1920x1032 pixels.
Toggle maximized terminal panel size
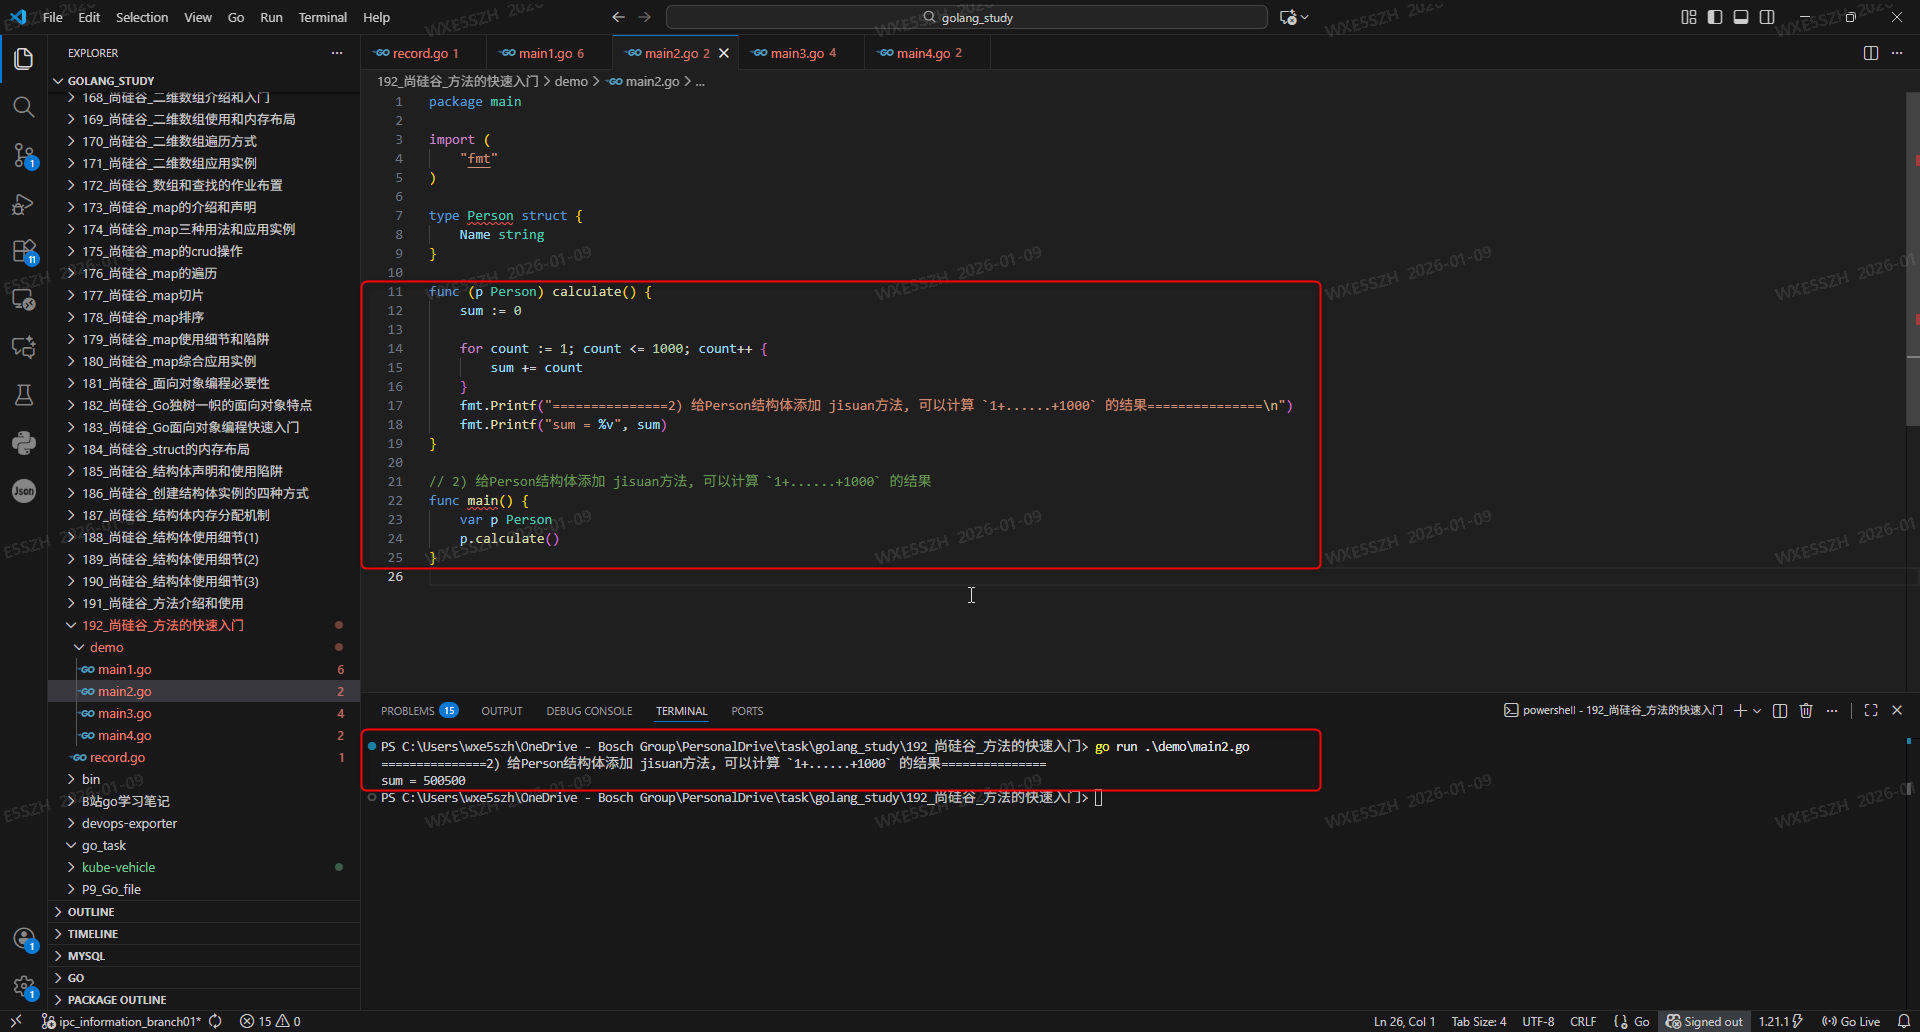(x=1871, y=711)
